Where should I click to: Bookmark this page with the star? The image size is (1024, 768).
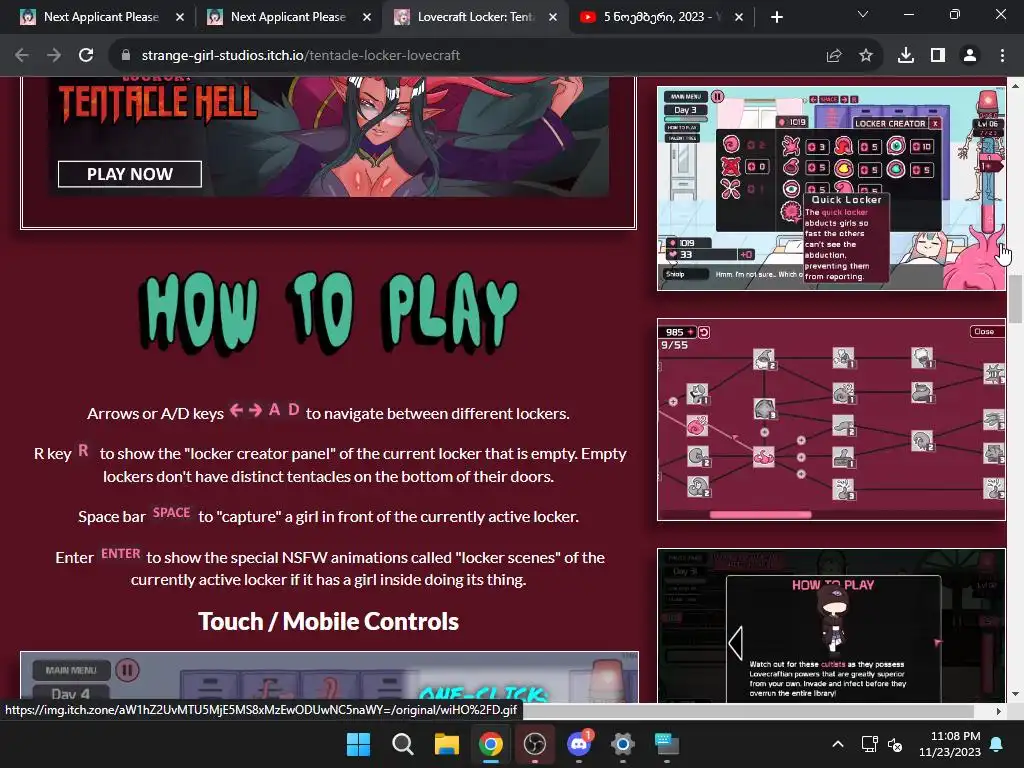tap(866, 56)
